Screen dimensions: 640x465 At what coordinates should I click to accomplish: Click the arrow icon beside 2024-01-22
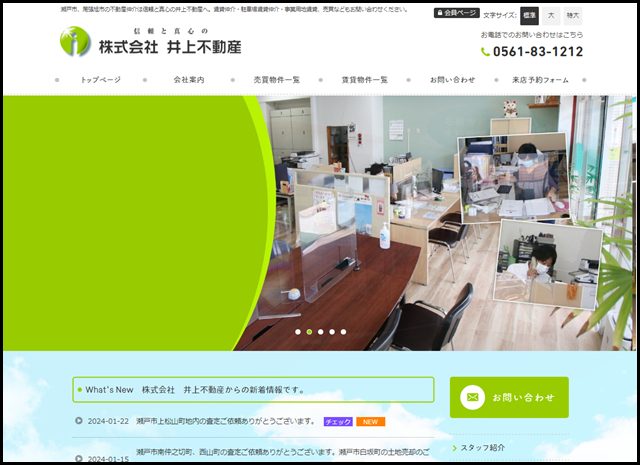point(79,421)
